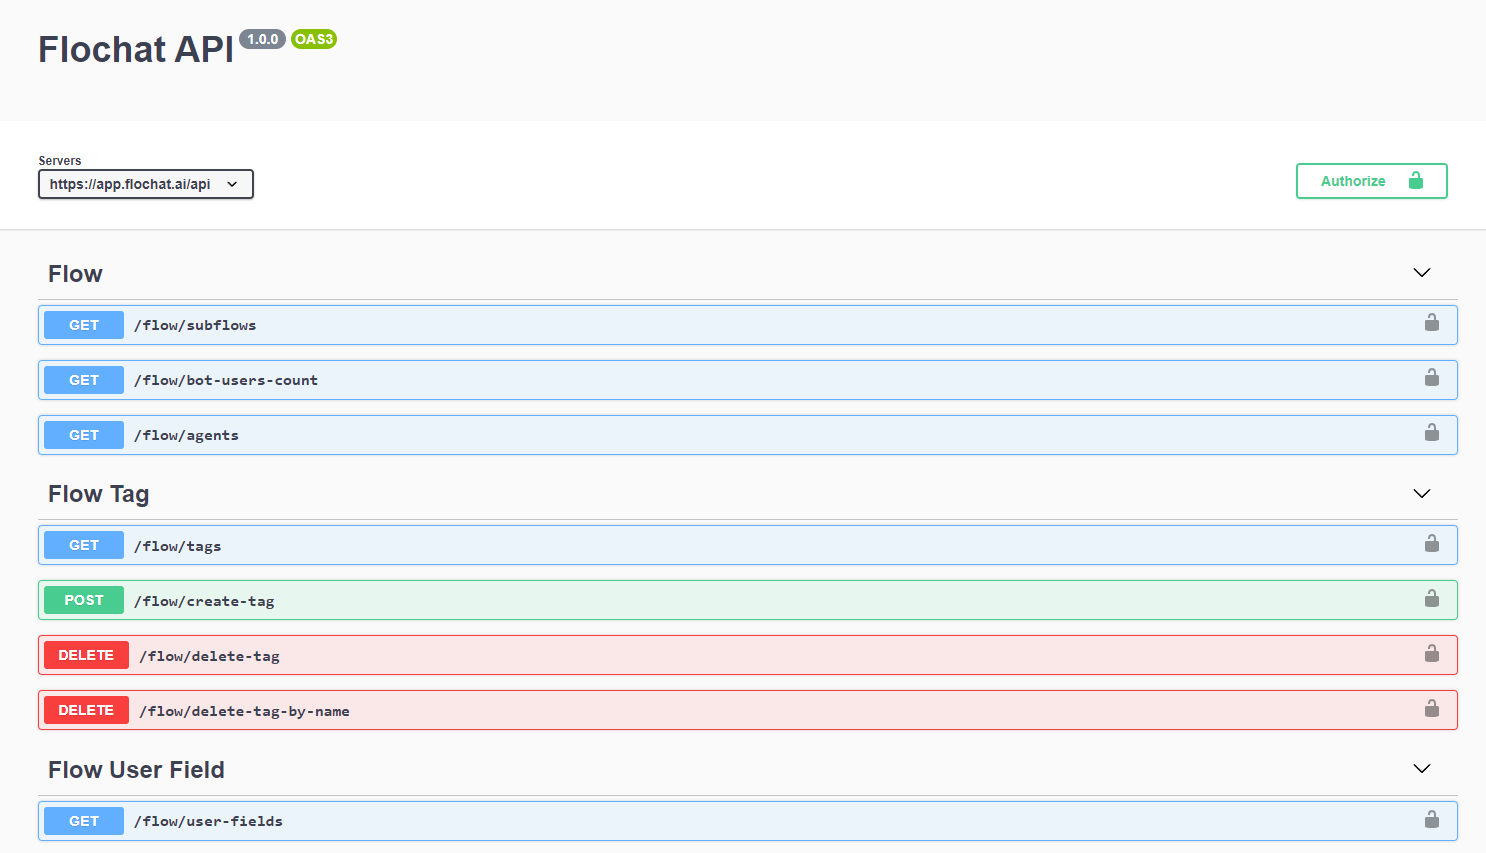Screen dimensions: 1486x853
Task: Click the OAS3 badge
Action: point(314,39)
